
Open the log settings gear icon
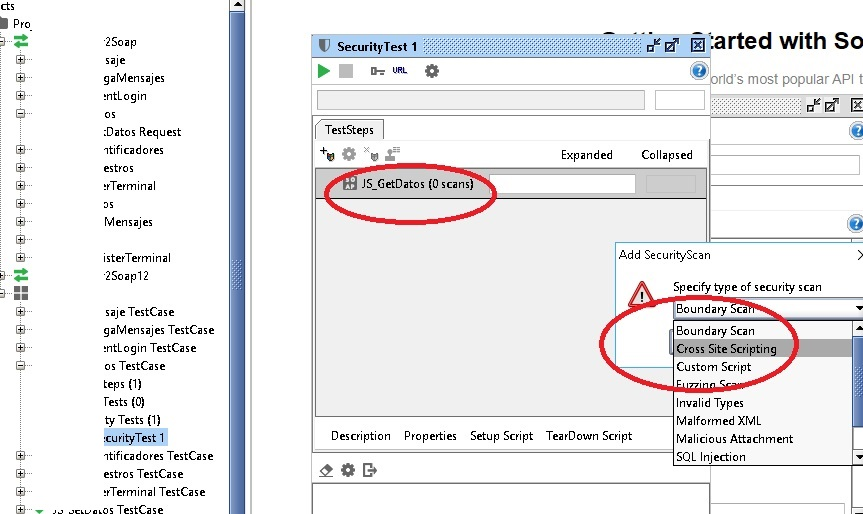click(348, 470)
